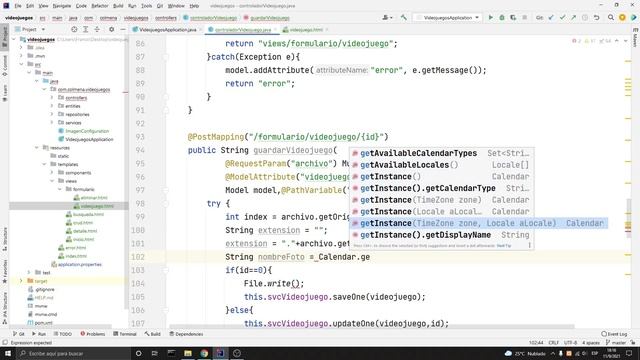Open File Explorer from the taskbar
640x360 pixels.
pos(188,353)
